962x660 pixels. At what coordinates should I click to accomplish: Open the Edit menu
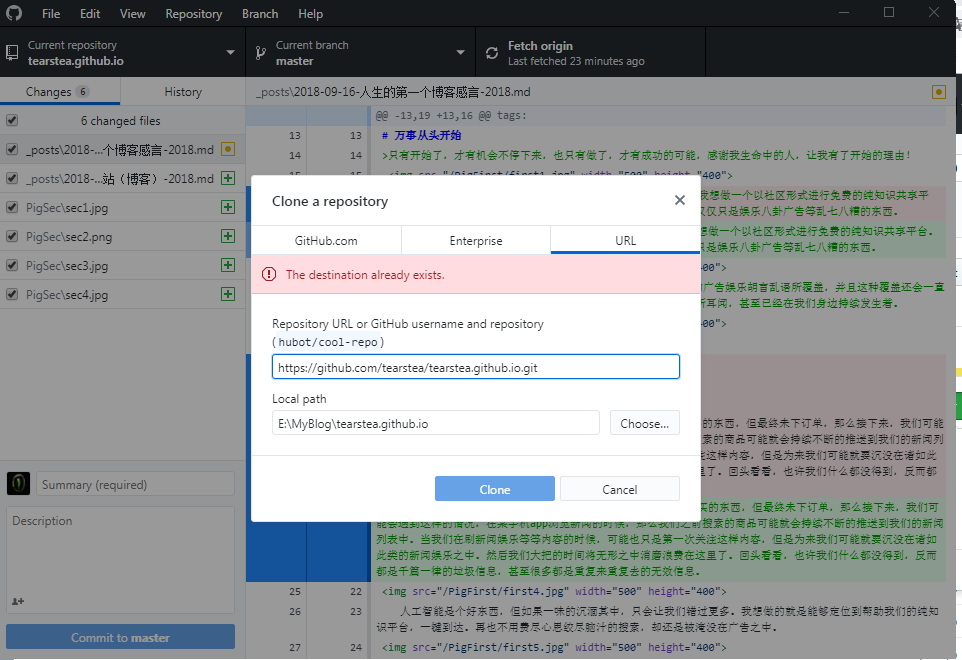pyautogui.click(x=90, y=13)
